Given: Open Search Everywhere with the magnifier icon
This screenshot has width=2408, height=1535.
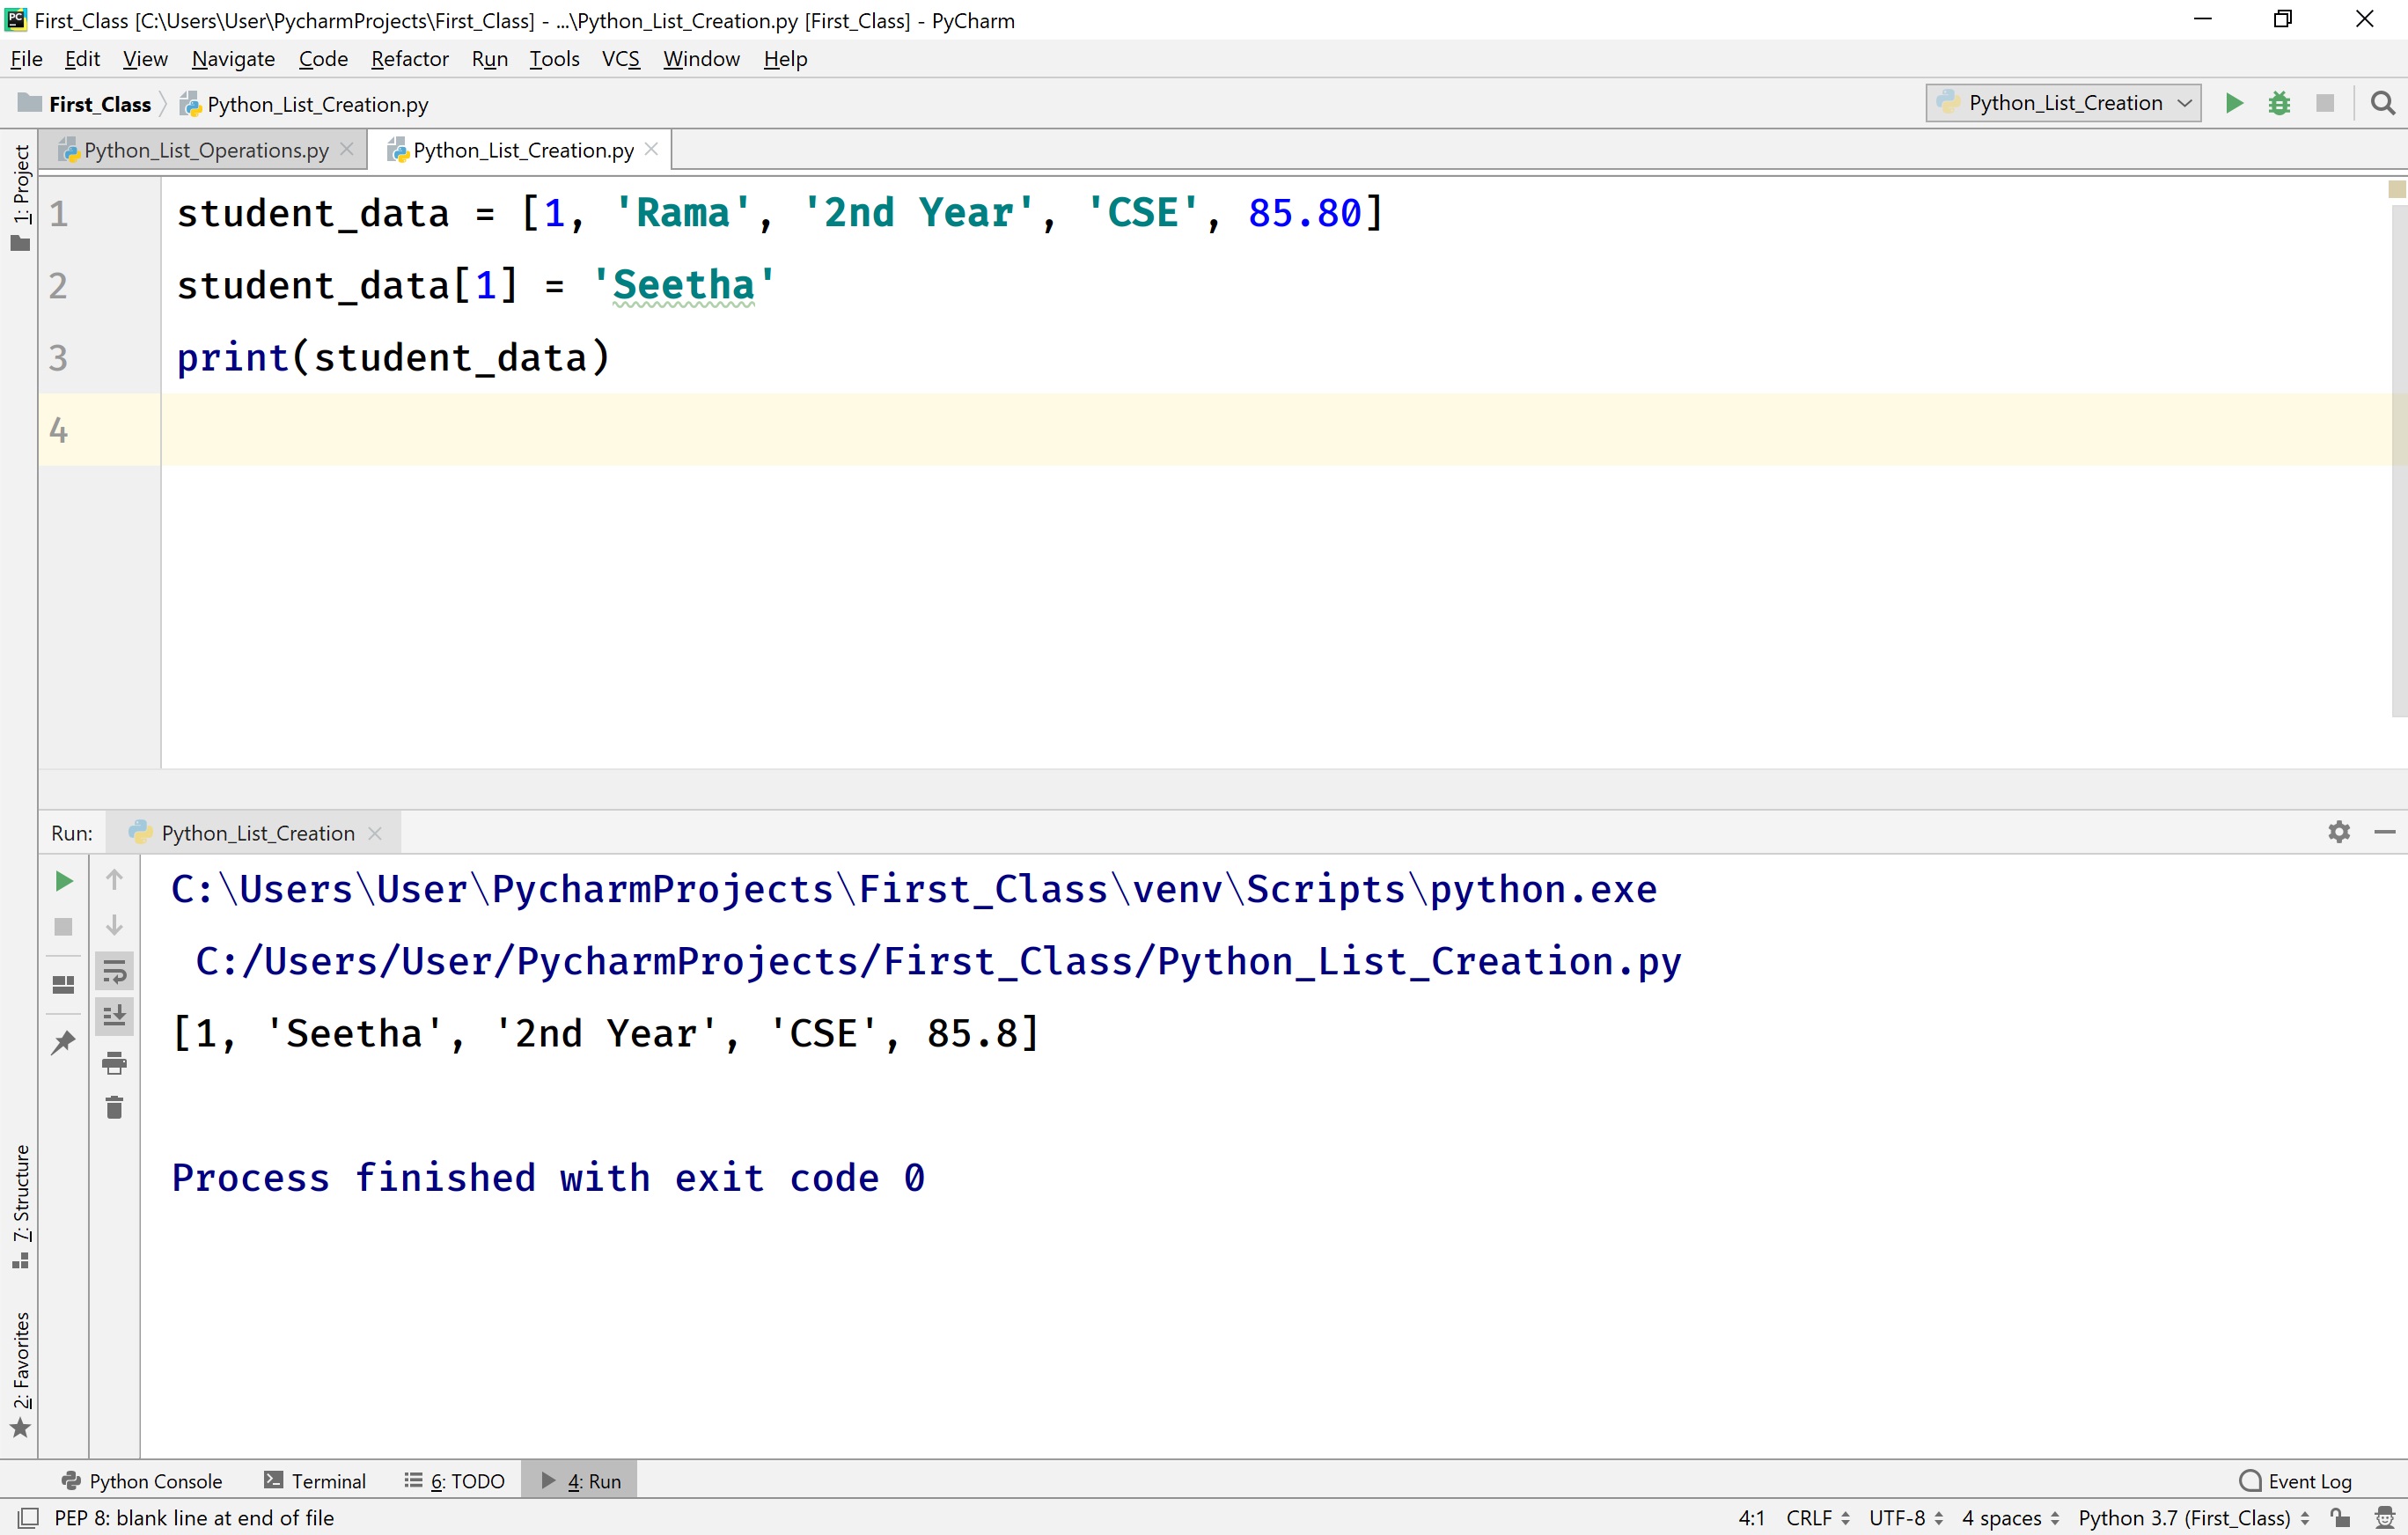Looking at the screenshot, I should click(2383, 102).
